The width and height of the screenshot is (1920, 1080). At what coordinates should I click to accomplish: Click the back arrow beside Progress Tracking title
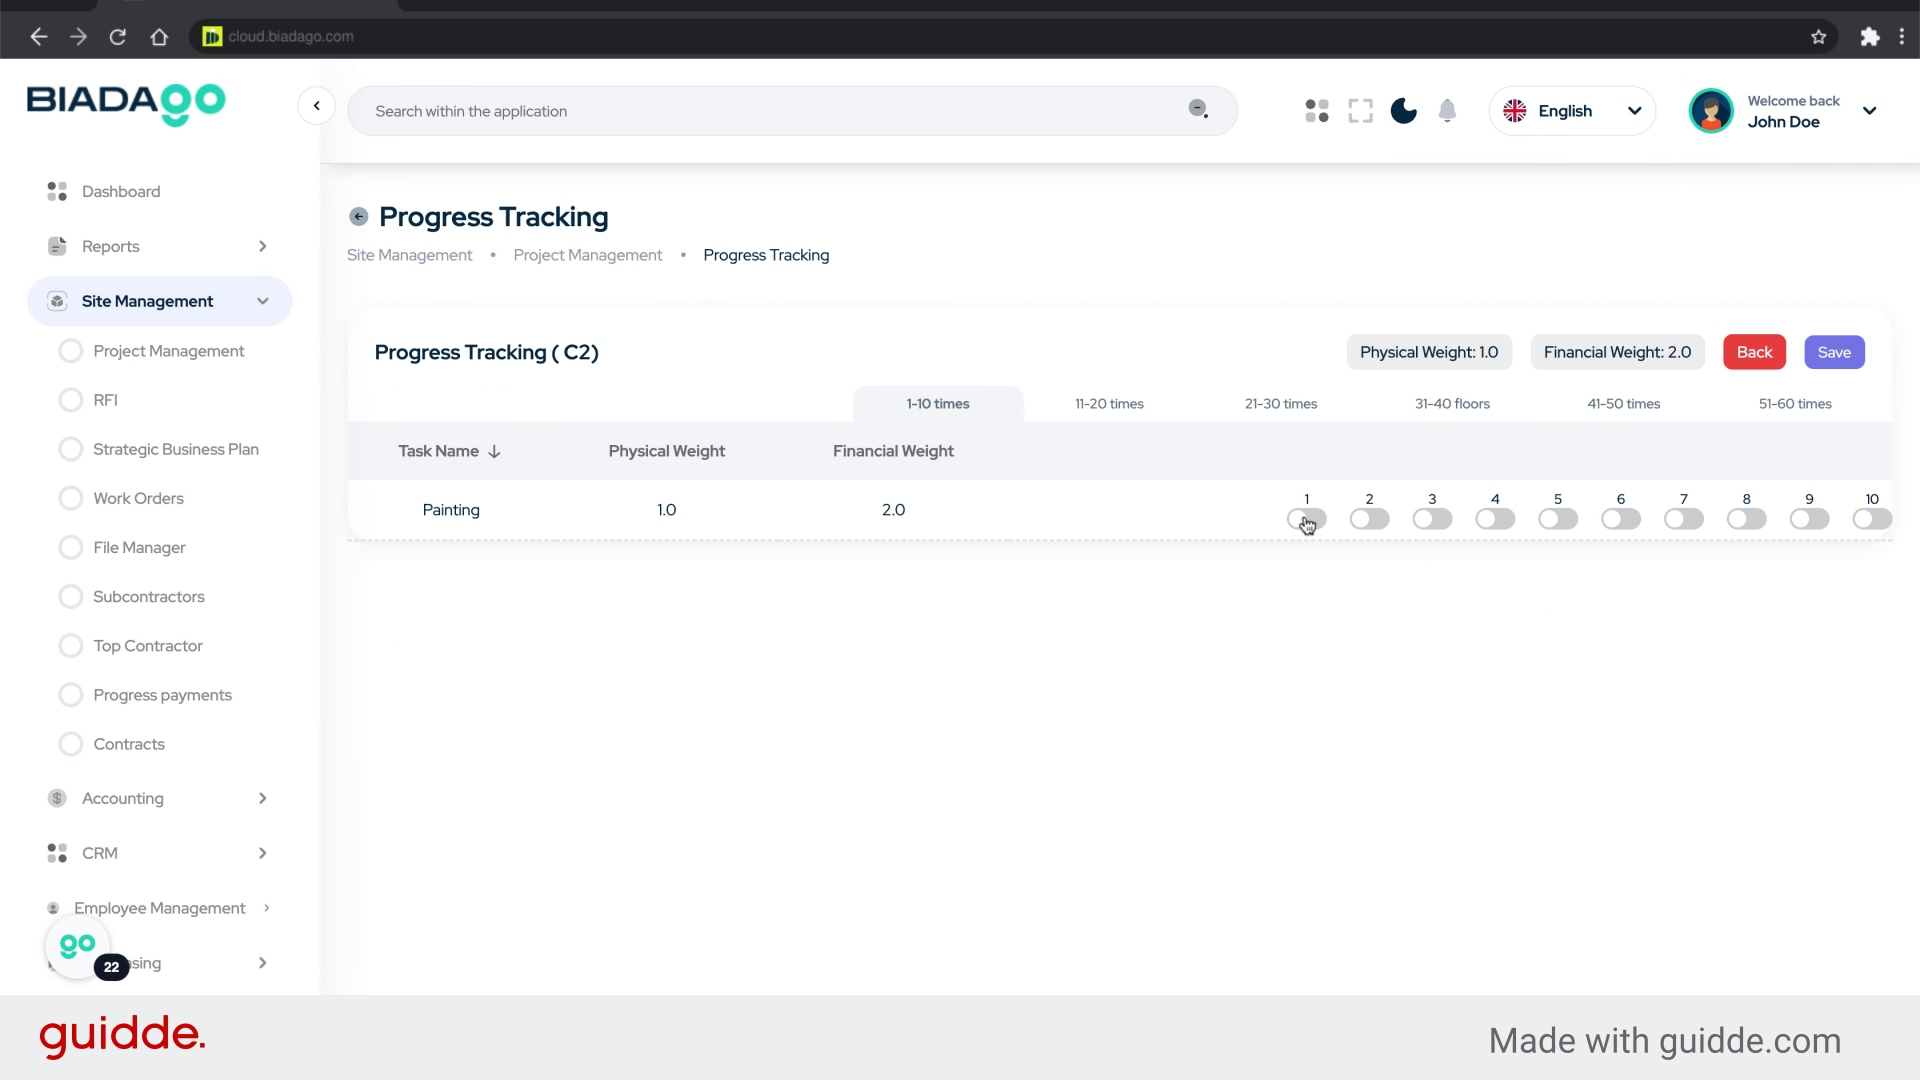pyautogui.click(x=358, y=217)
